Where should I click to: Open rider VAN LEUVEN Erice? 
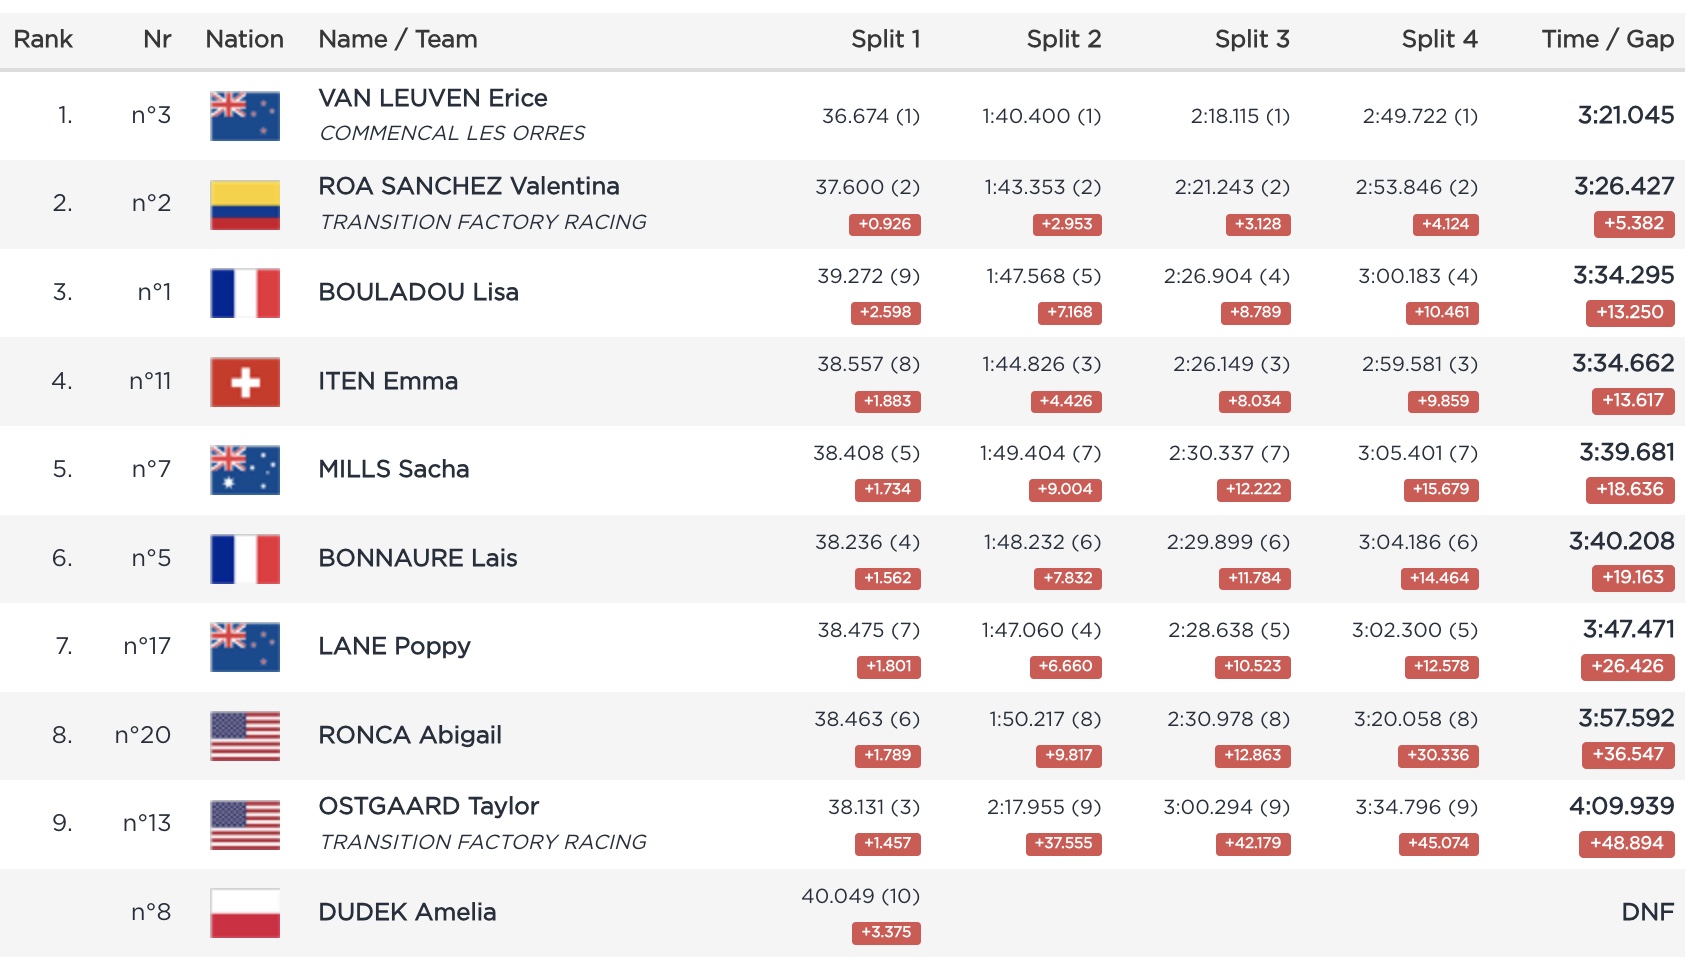pos(433,98)
